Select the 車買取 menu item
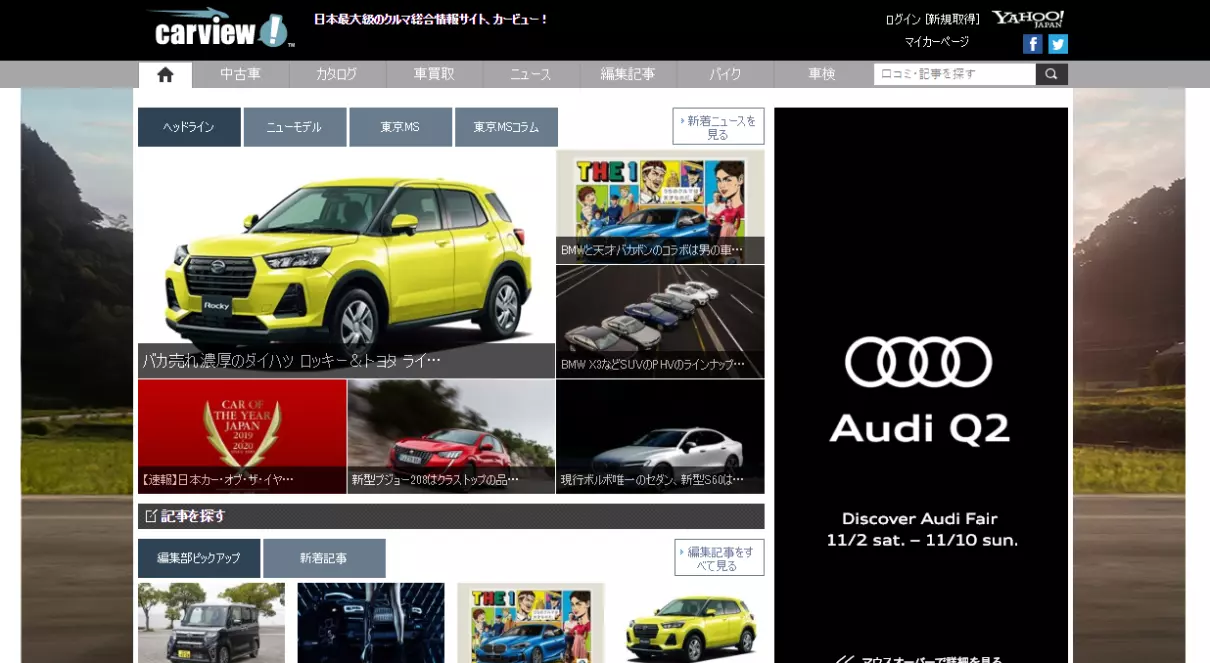 pyautogui.click(x=434, y=74)
